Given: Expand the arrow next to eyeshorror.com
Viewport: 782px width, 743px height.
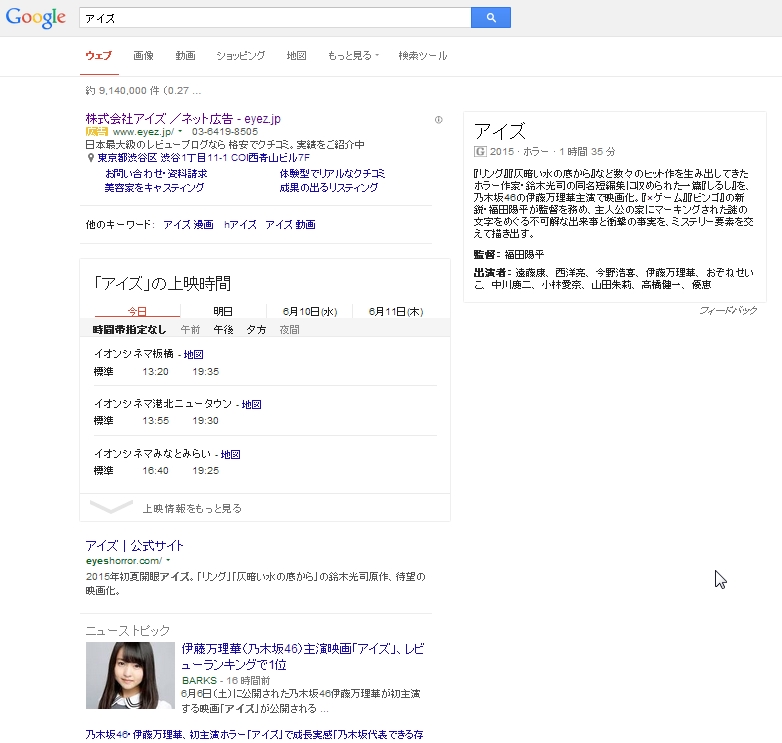Looking at the screenshot, I should click(x=168, y=560).
